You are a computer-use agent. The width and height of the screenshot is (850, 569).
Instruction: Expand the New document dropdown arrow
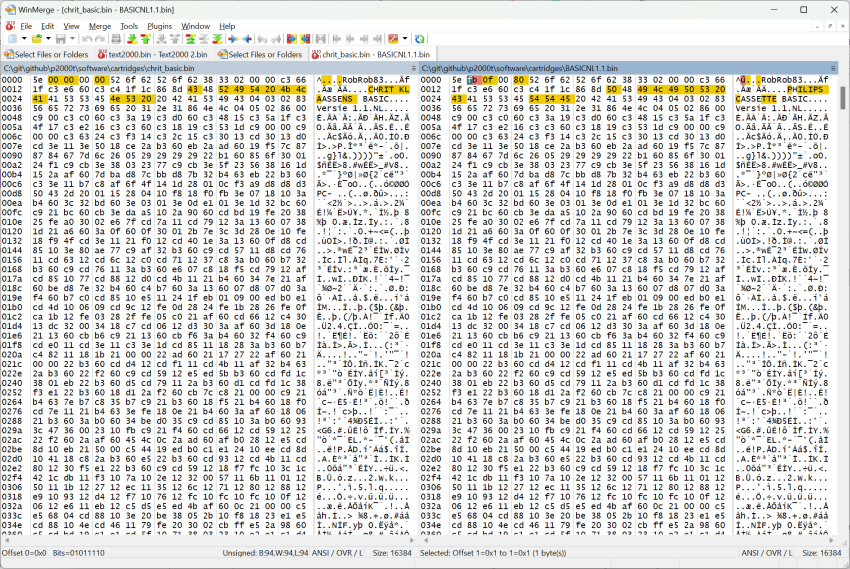(x=24, y=38)
